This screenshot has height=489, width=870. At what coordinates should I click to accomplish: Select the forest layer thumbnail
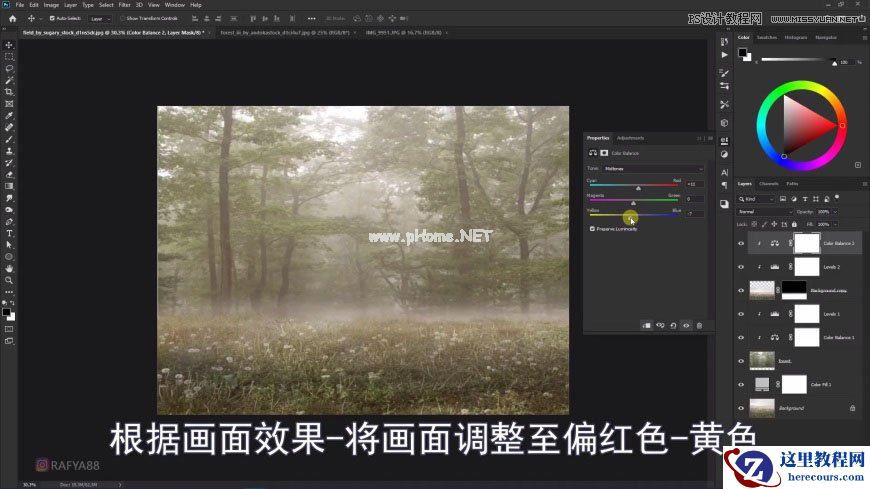coord(762,361)
